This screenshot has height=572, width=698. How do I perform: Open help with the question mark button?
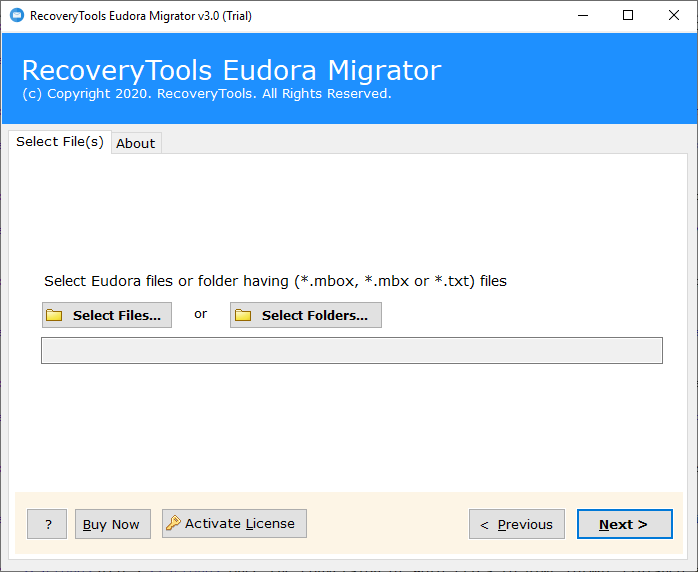[x=47, y=524]
